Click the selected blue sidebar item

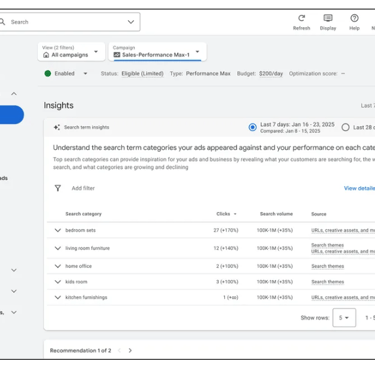coord(12,115)
